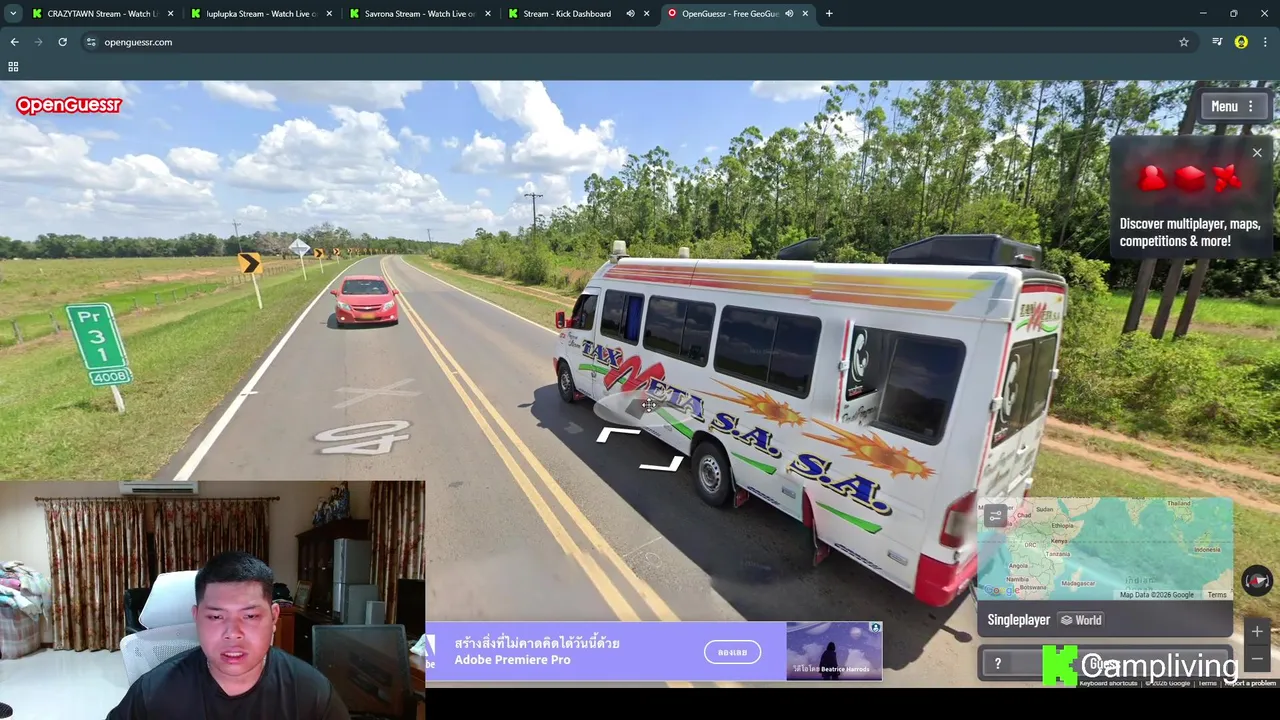
Task: Click the site information icon
Action: coord(91,42)
